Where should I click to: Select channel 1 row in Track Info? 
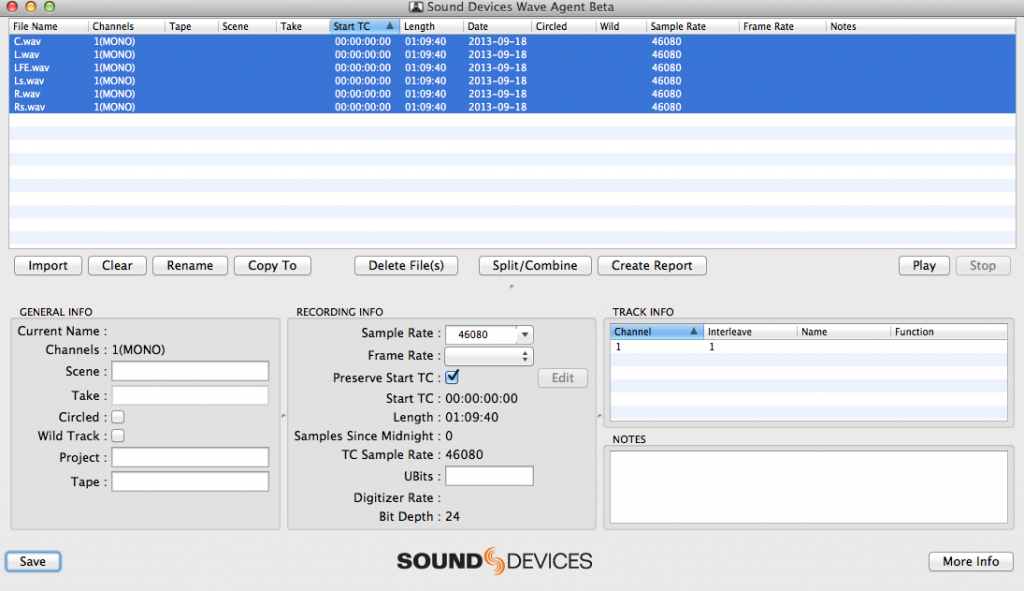[x=808, y=347]
